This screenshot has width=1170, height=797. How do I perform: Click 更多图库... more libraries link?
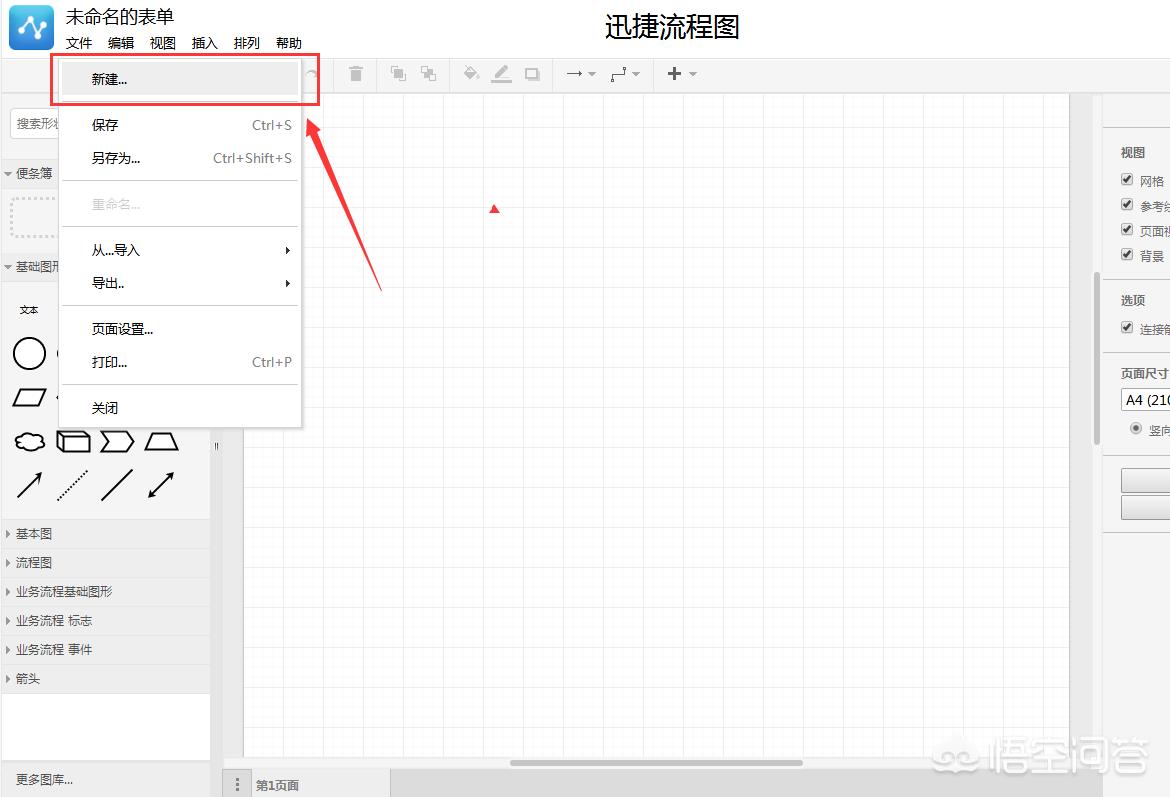pyautogui.click(x=45, y=780)
